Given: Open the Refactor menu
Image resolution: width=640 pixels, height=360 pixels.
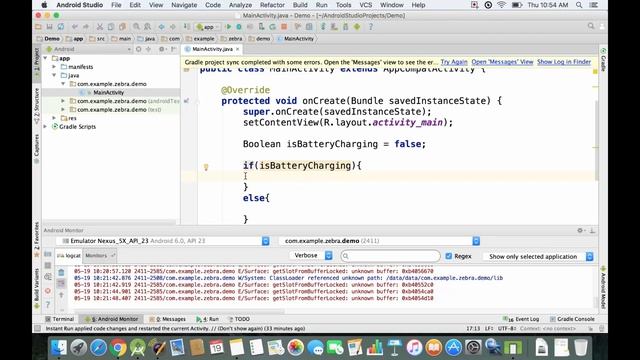Looking at the screenshot, I should [272, 5].
